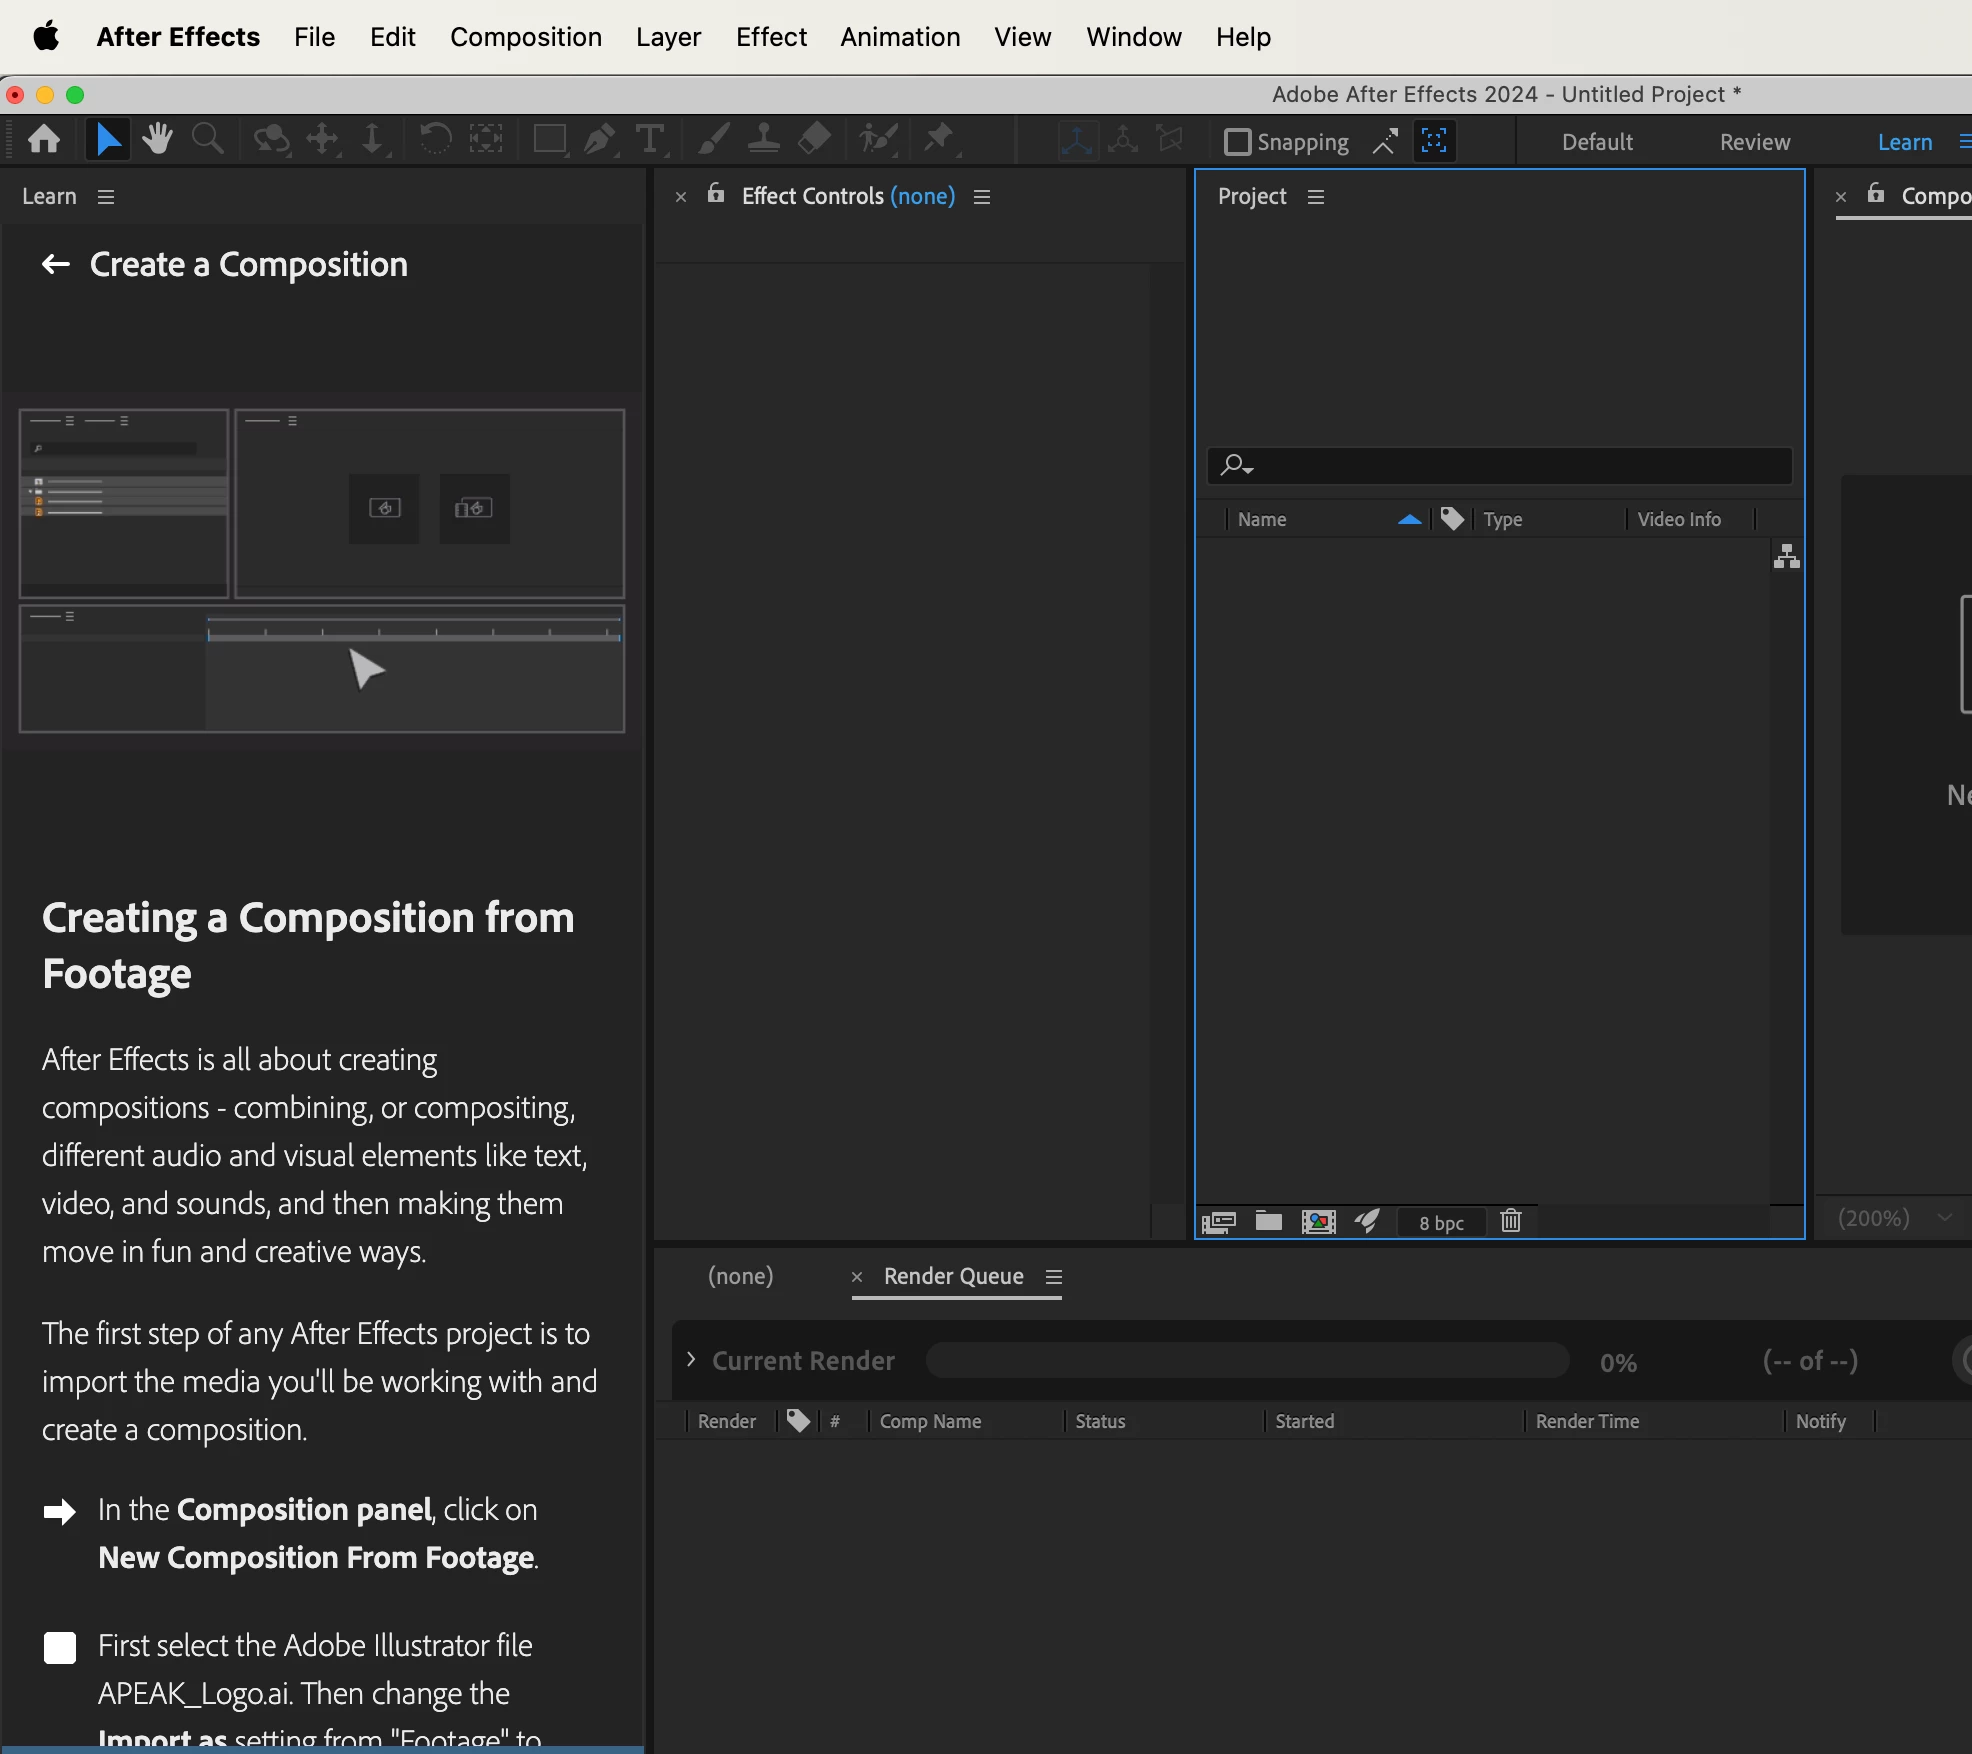
Task: Click the Puppet Pin tool
Action: 938,139
